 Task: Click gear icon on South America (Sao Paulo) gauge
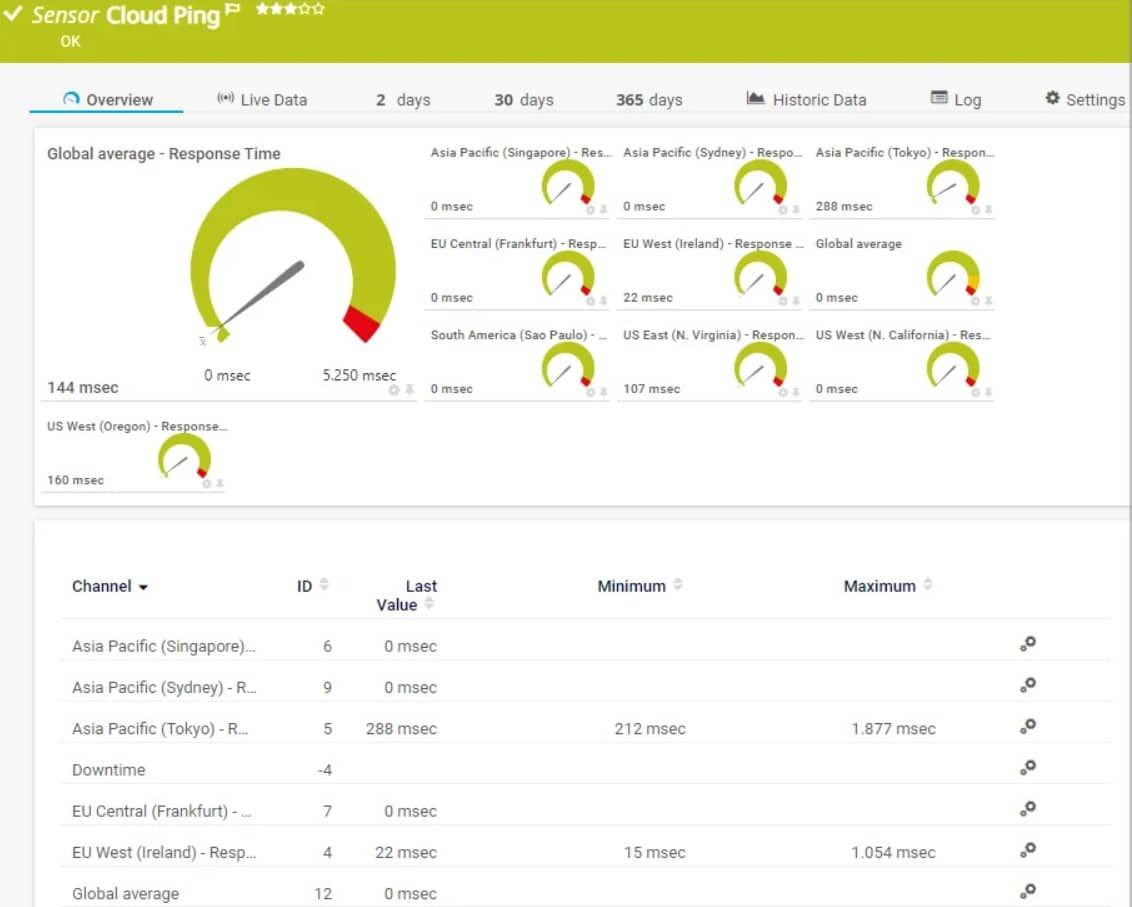pyautogui.click(x=591, y=392)
